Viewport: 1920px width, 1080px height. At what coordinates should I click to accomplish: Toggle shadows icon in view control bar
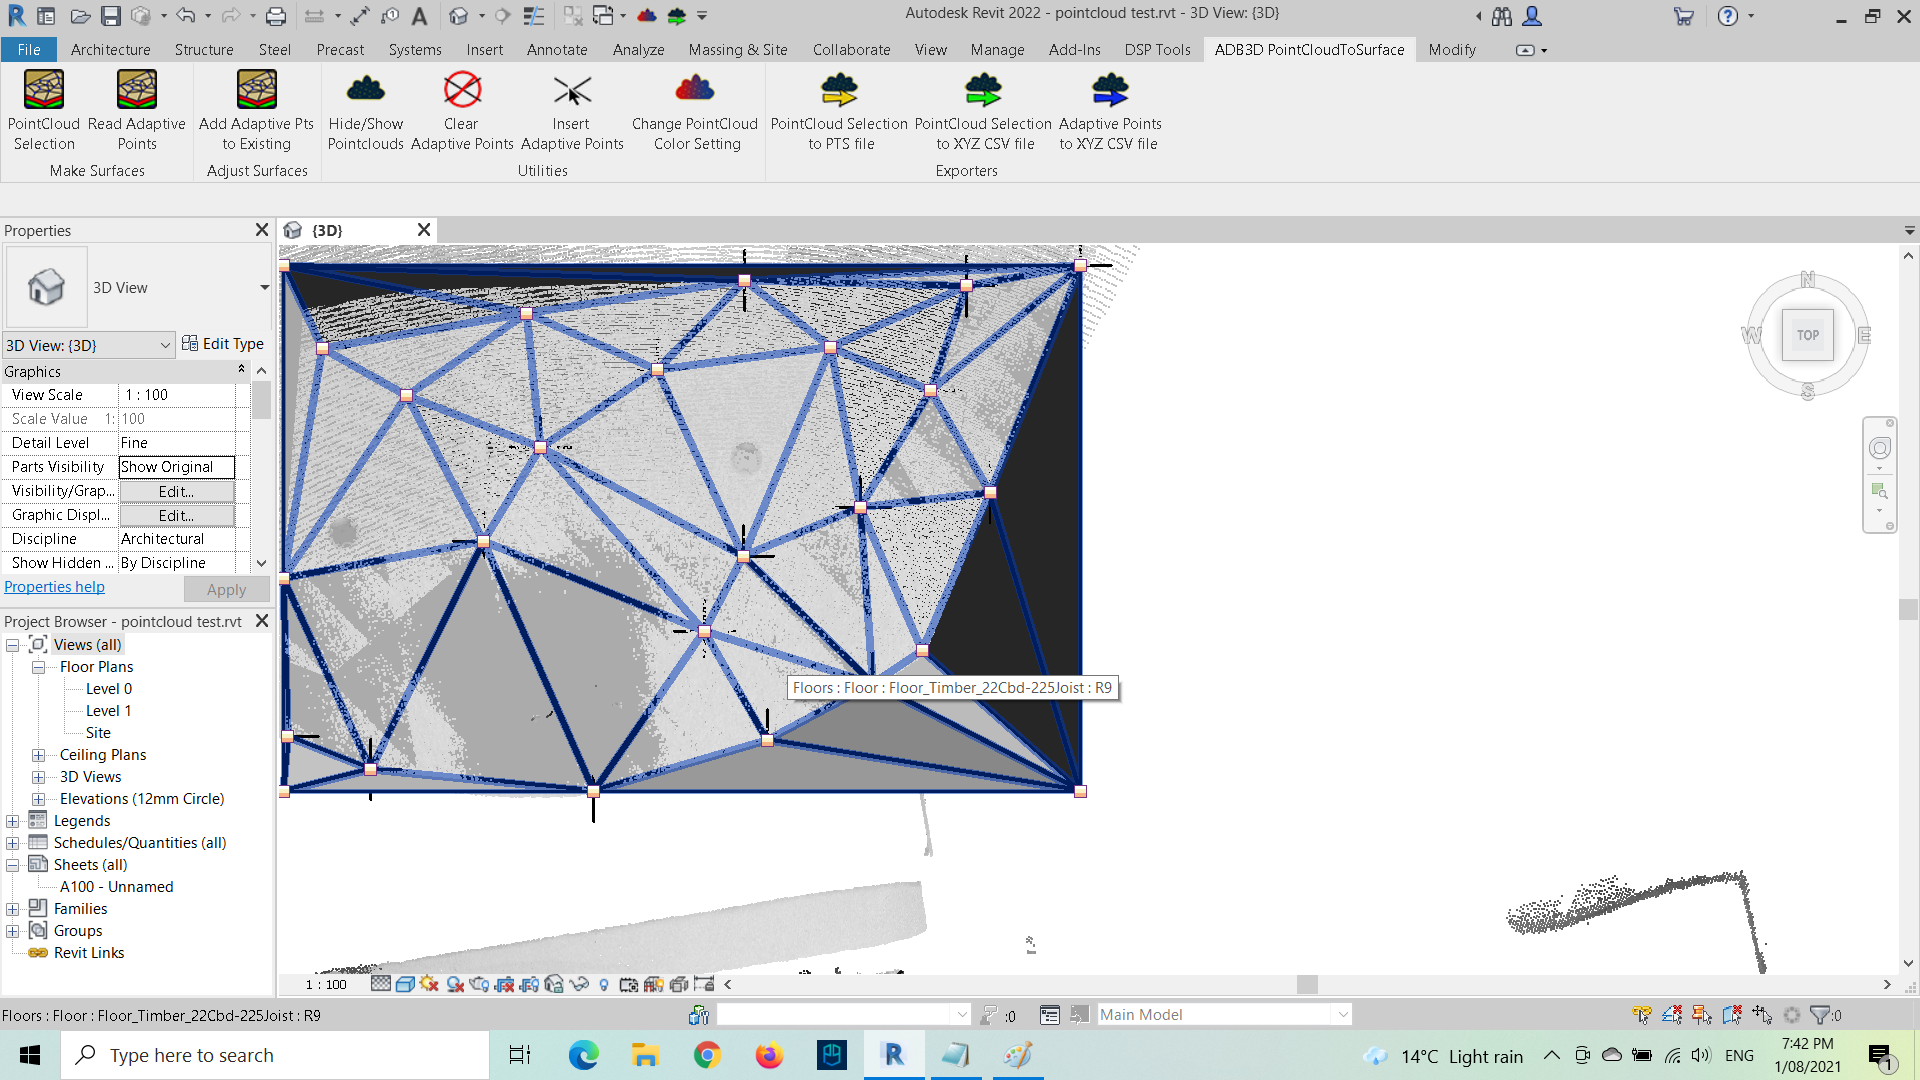point(455,985)
